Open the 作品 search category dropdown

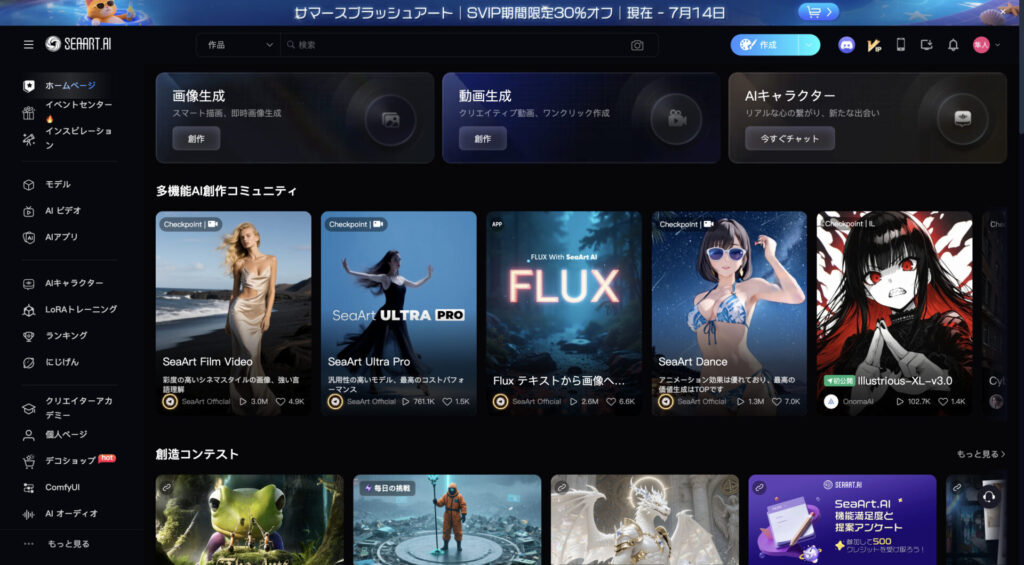238,45
